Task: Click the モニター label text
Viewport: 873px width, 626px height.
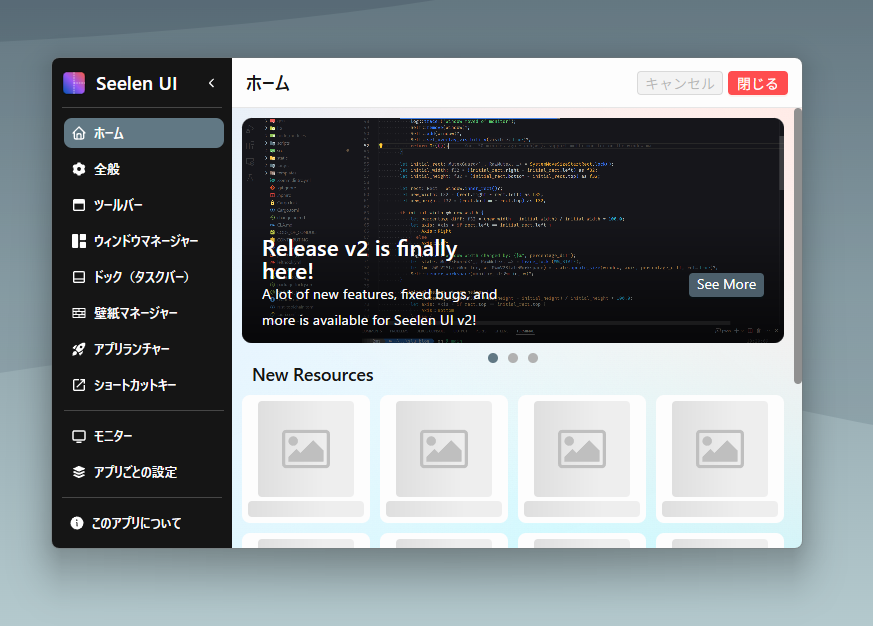Action: click(113, 436)
